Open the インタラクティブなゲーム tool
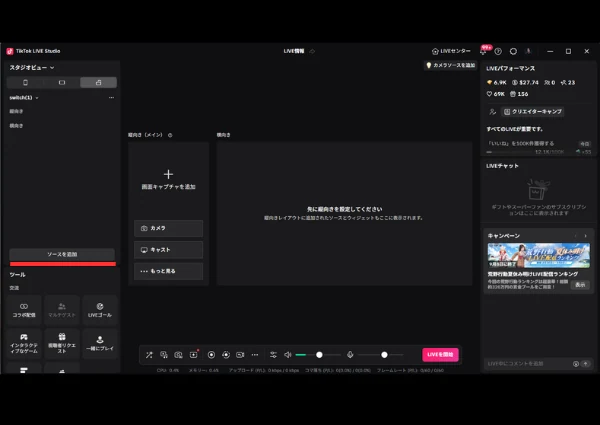 (x=24, y=343)
